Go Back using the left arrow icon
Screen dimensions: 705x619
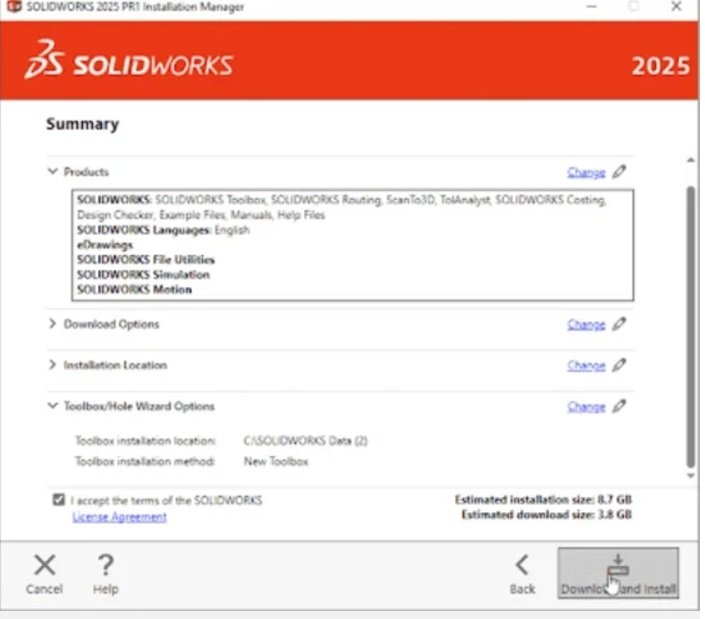522,565
